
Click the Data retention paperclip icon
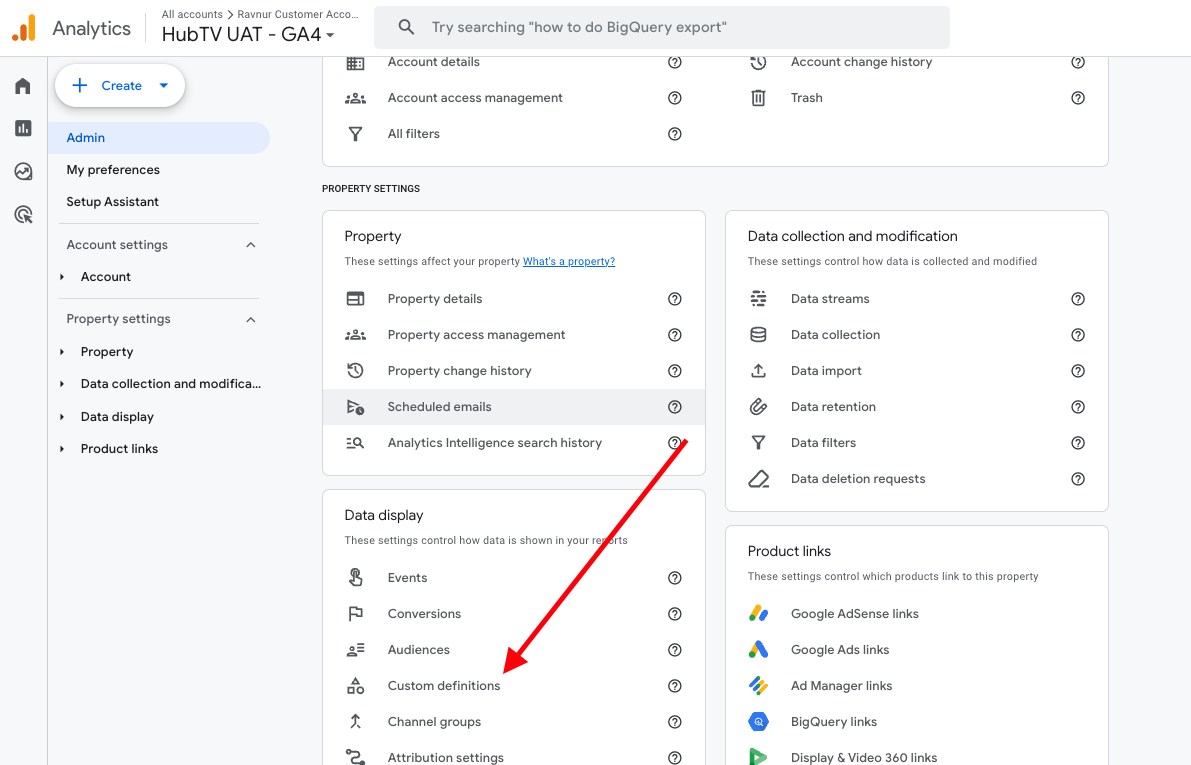click(758, 407)
